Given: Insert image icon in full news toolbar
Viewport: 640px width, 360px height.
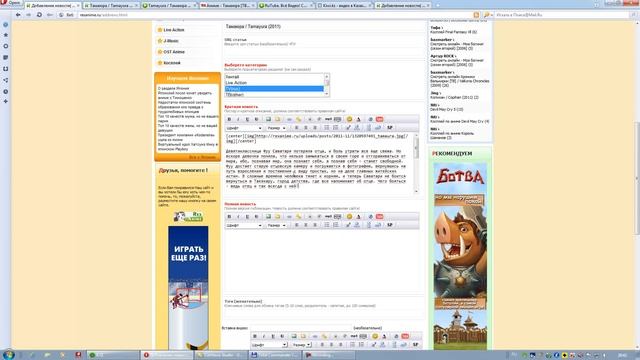Looking at the screenshot, I should coord(268,216).
